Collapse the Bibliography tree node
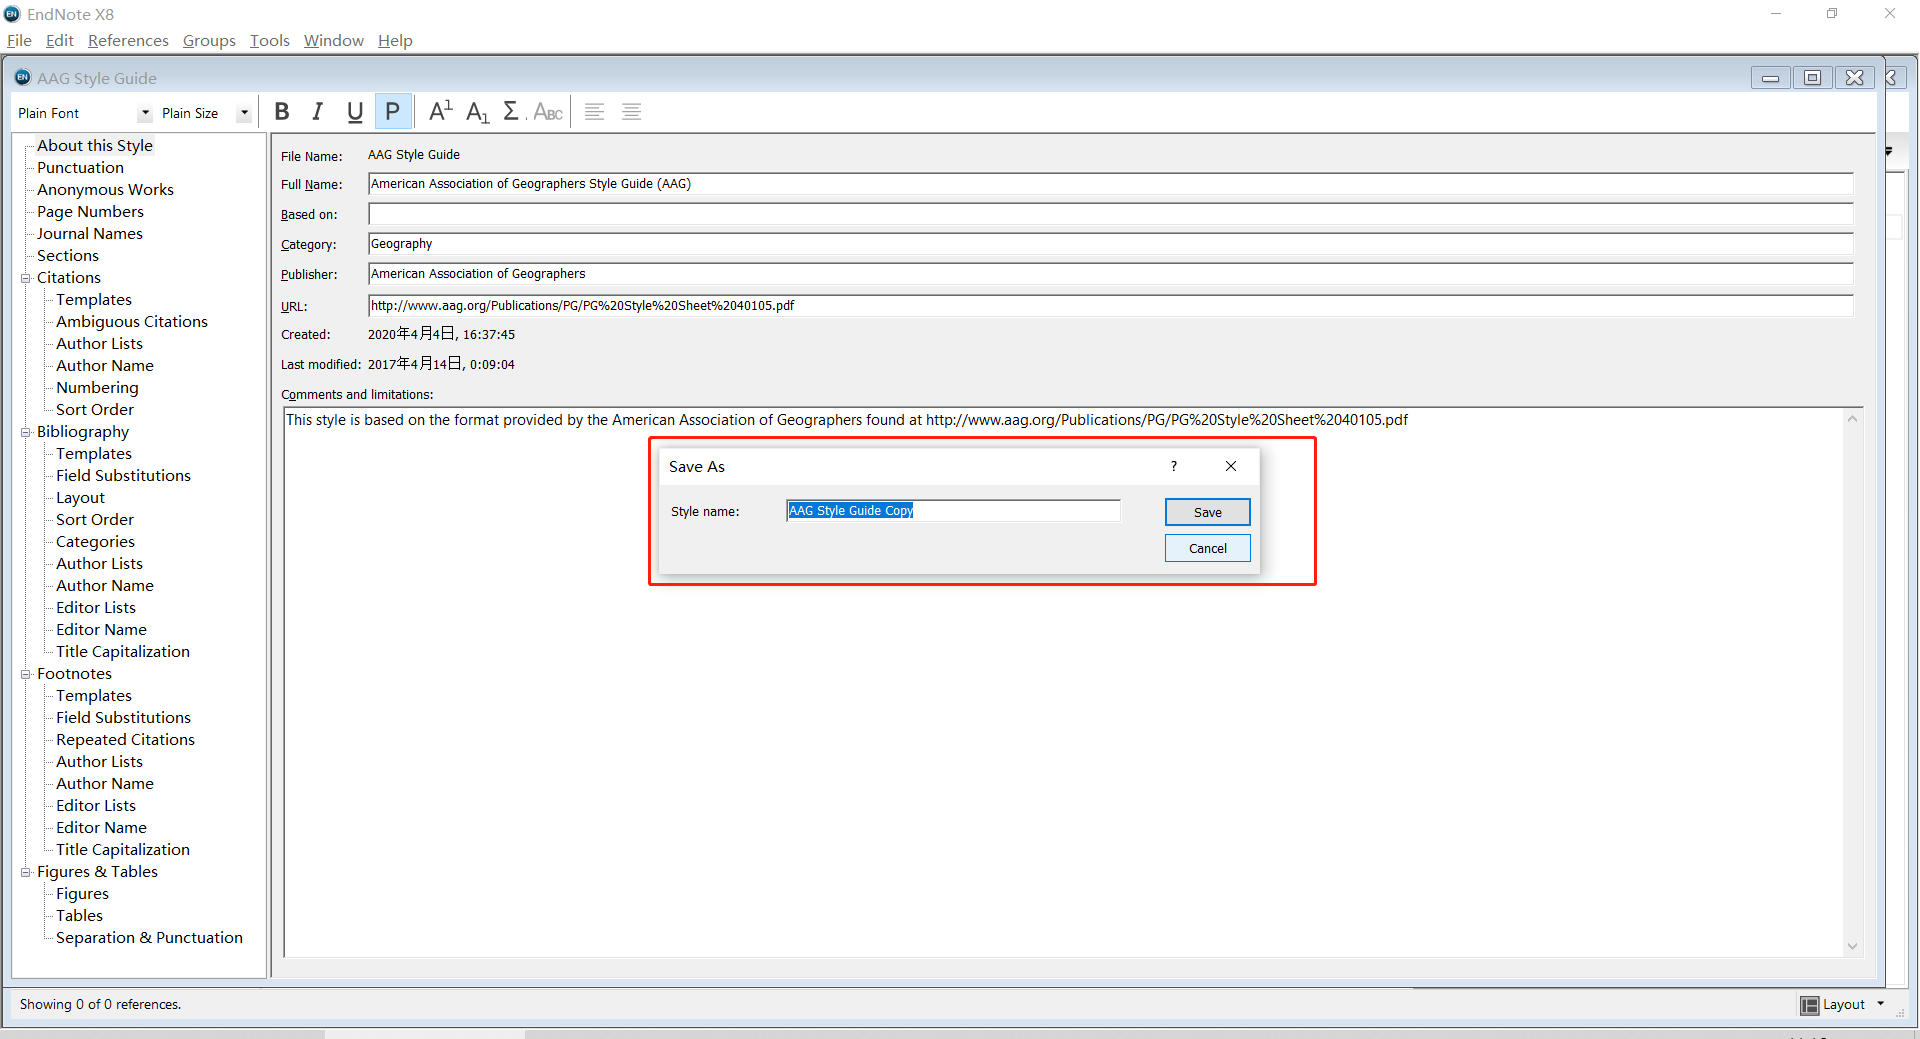Image resolution: width=1920 pixels, height=1039 pixels. click(26, 432)
